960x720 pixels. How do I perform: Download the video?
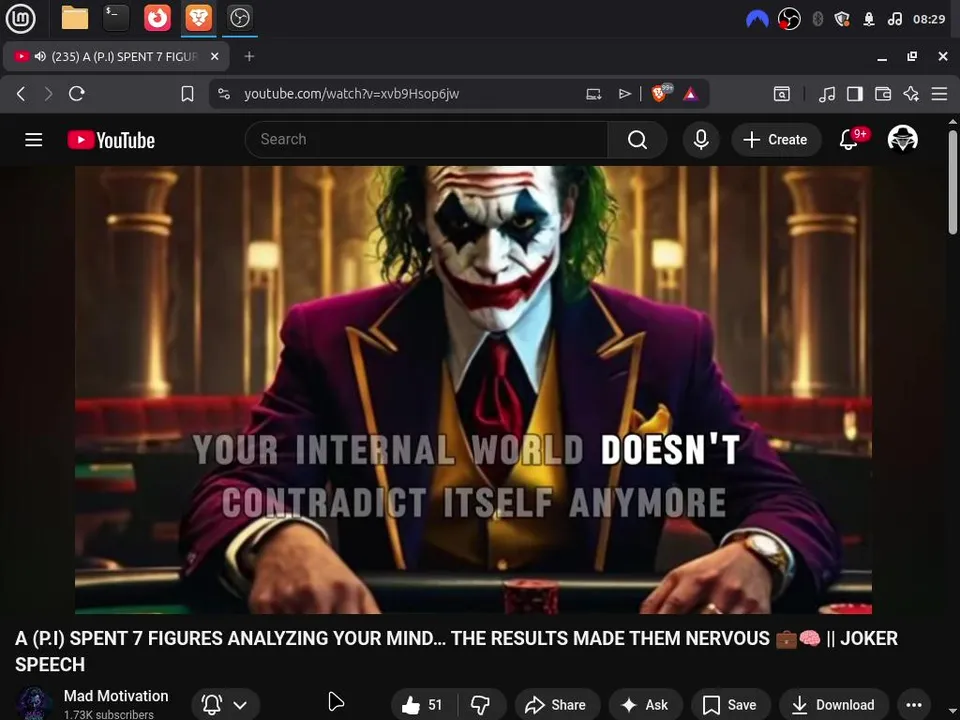(833, 705)
